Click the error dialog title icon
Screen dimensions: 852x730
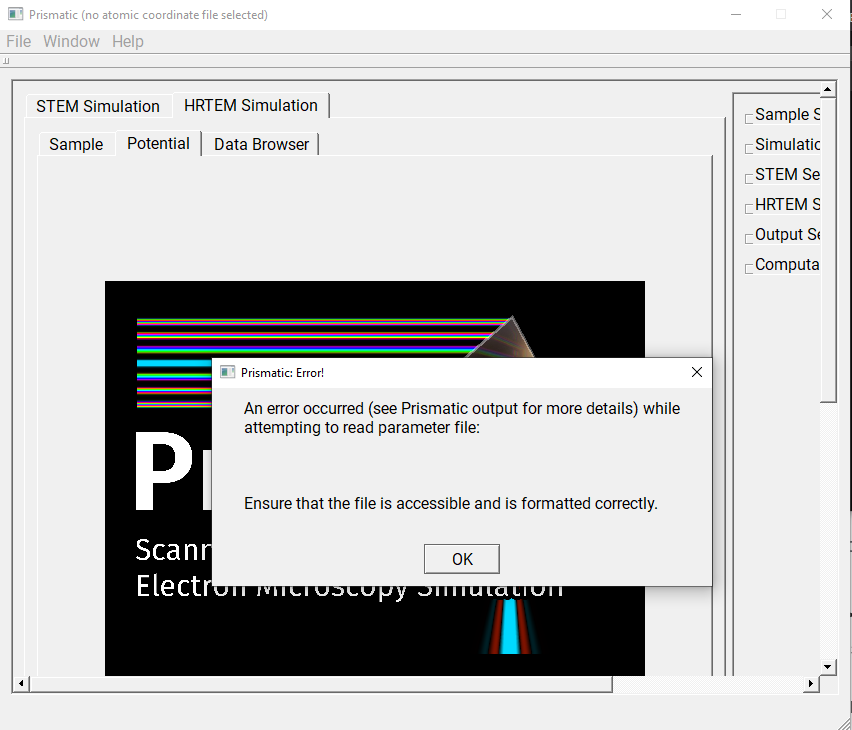tap(227, 372)
